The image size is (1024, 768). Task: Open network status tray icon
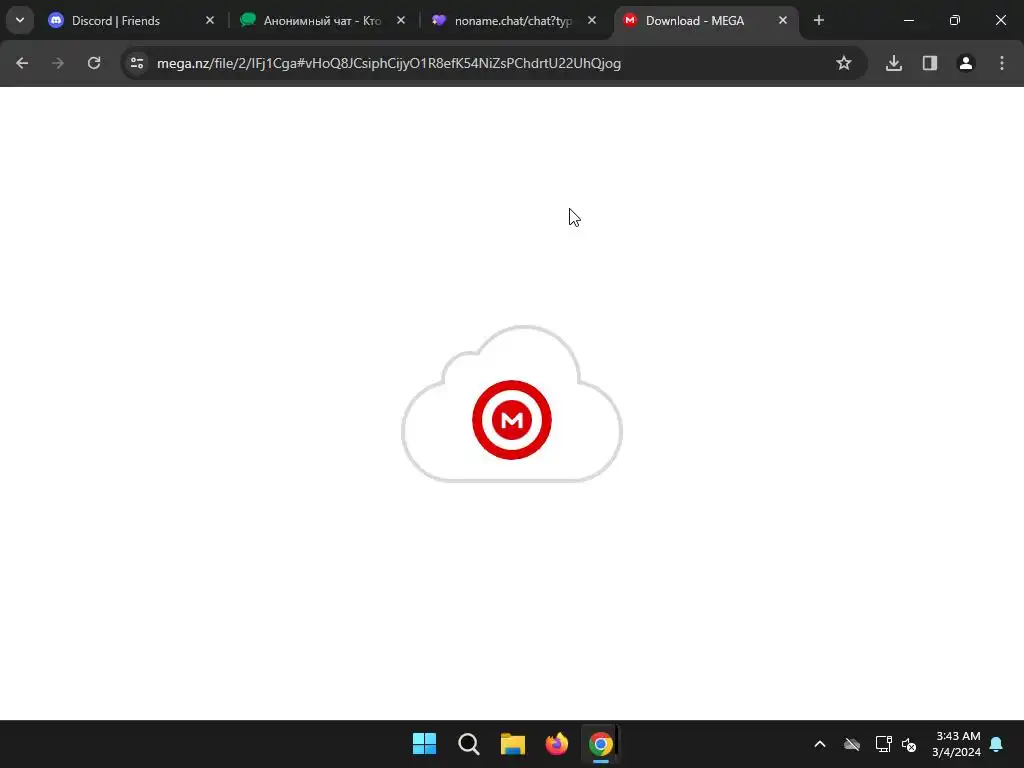tap(883, 744)
